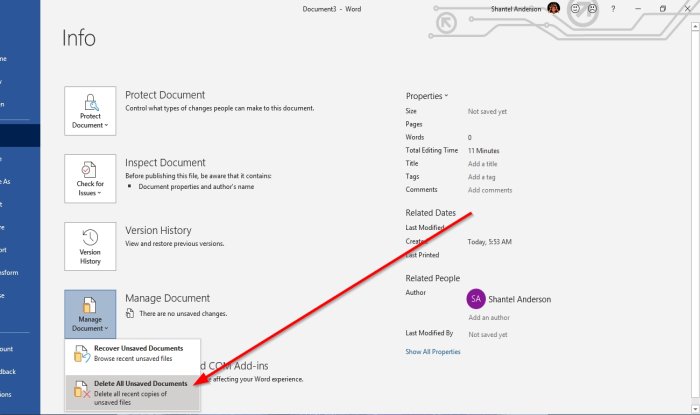Click the "View and restore previous versions." text
Screen dimensions: 700x415
tap(175, 244)
